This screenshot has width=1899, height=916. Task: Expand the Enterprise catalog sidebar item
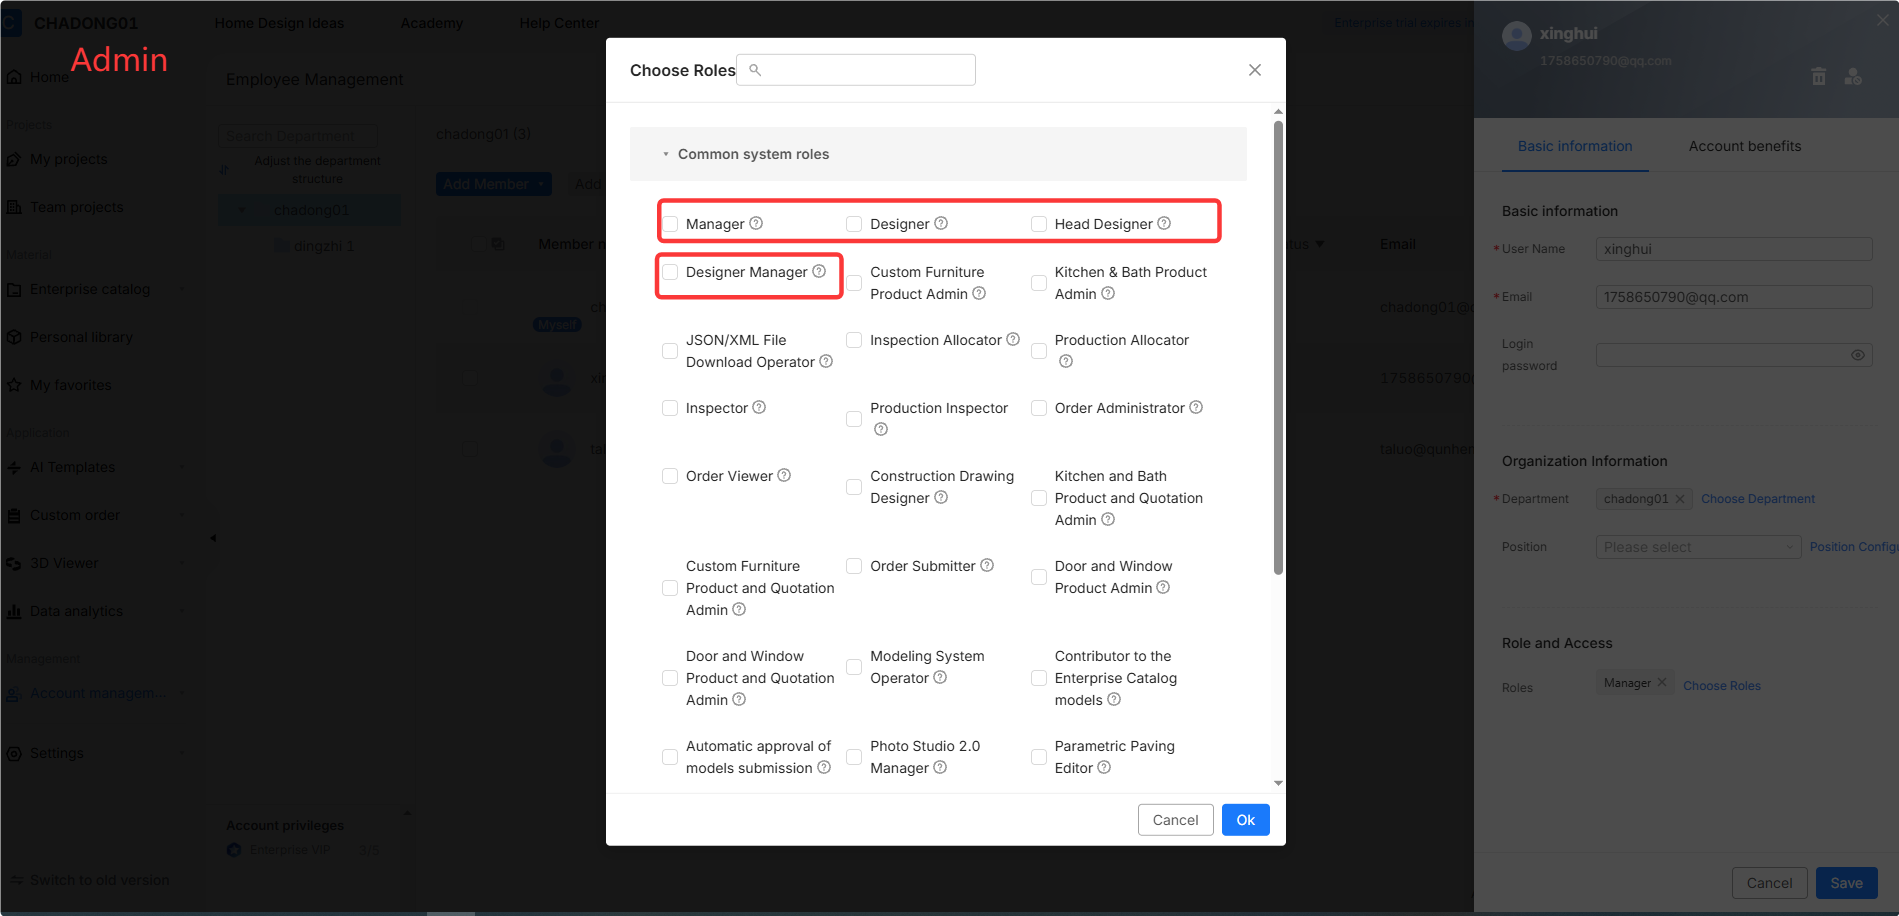182,289
